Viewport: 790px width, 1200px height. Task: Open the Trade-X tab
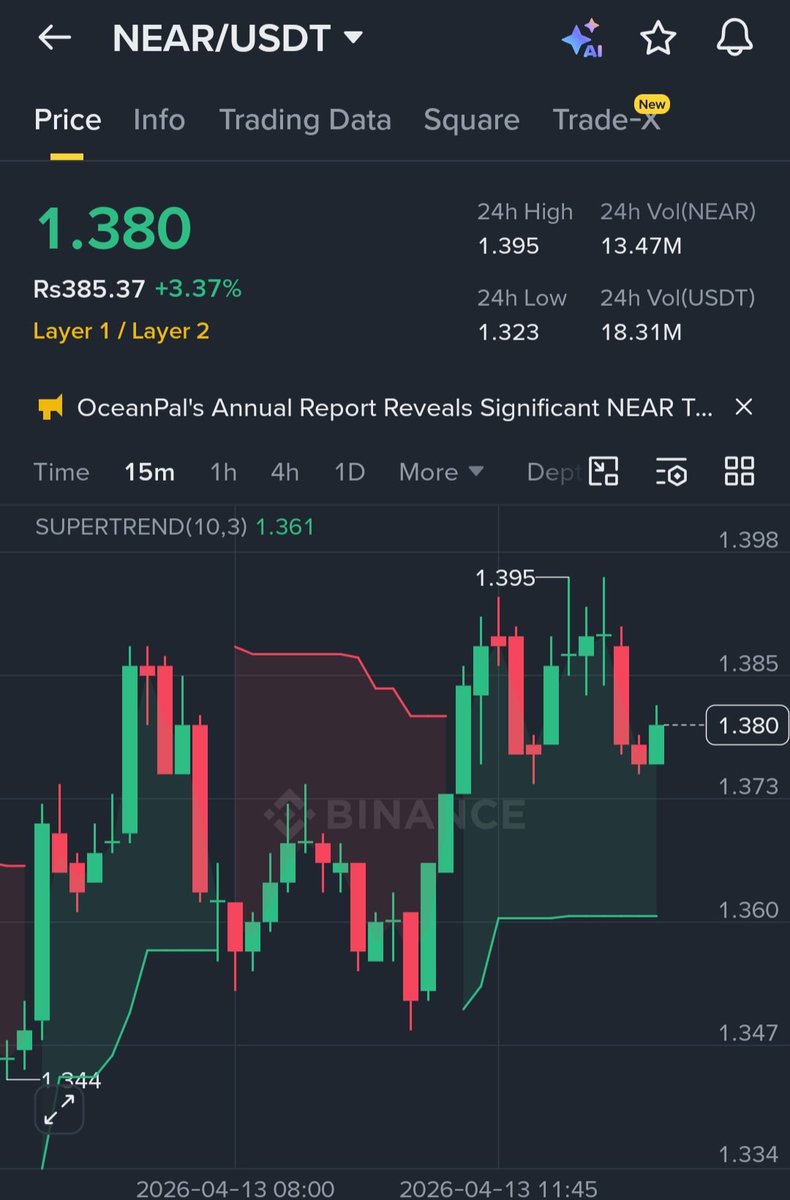[x=606, y=120]
